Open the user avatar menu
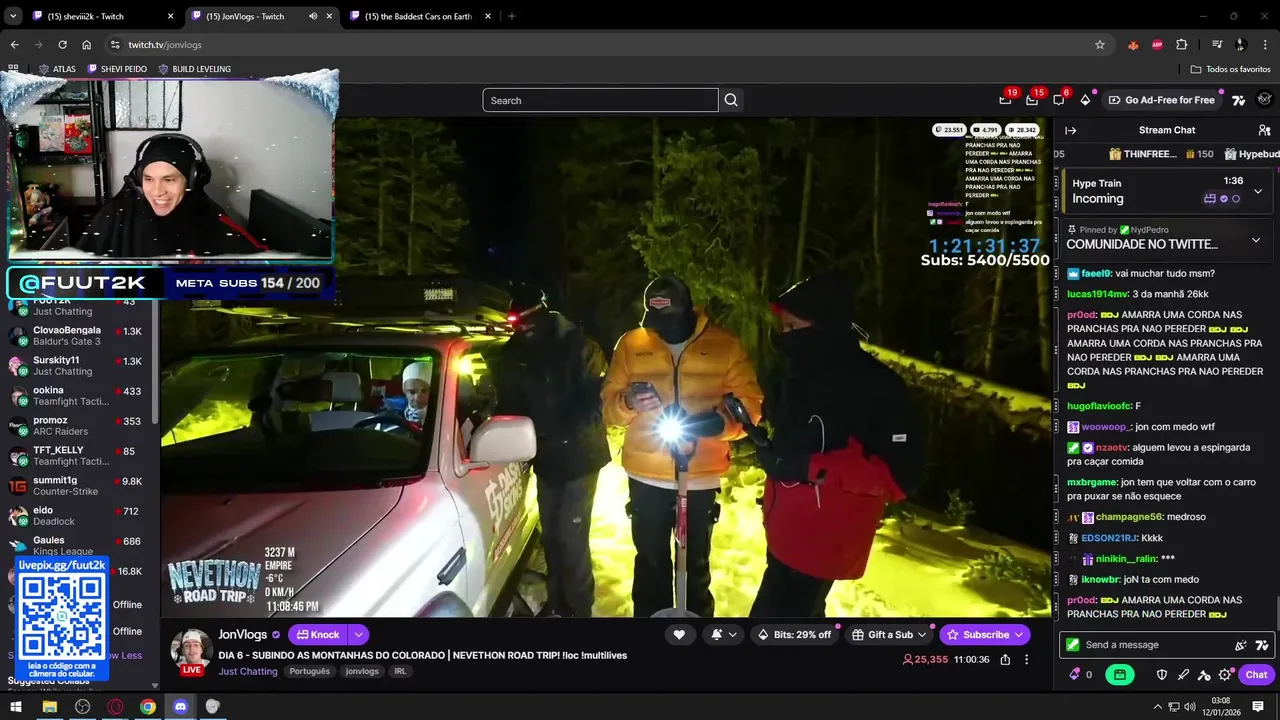Image resolution: width=1280 pixels, height=720 pixels. tap(1264, 100)
